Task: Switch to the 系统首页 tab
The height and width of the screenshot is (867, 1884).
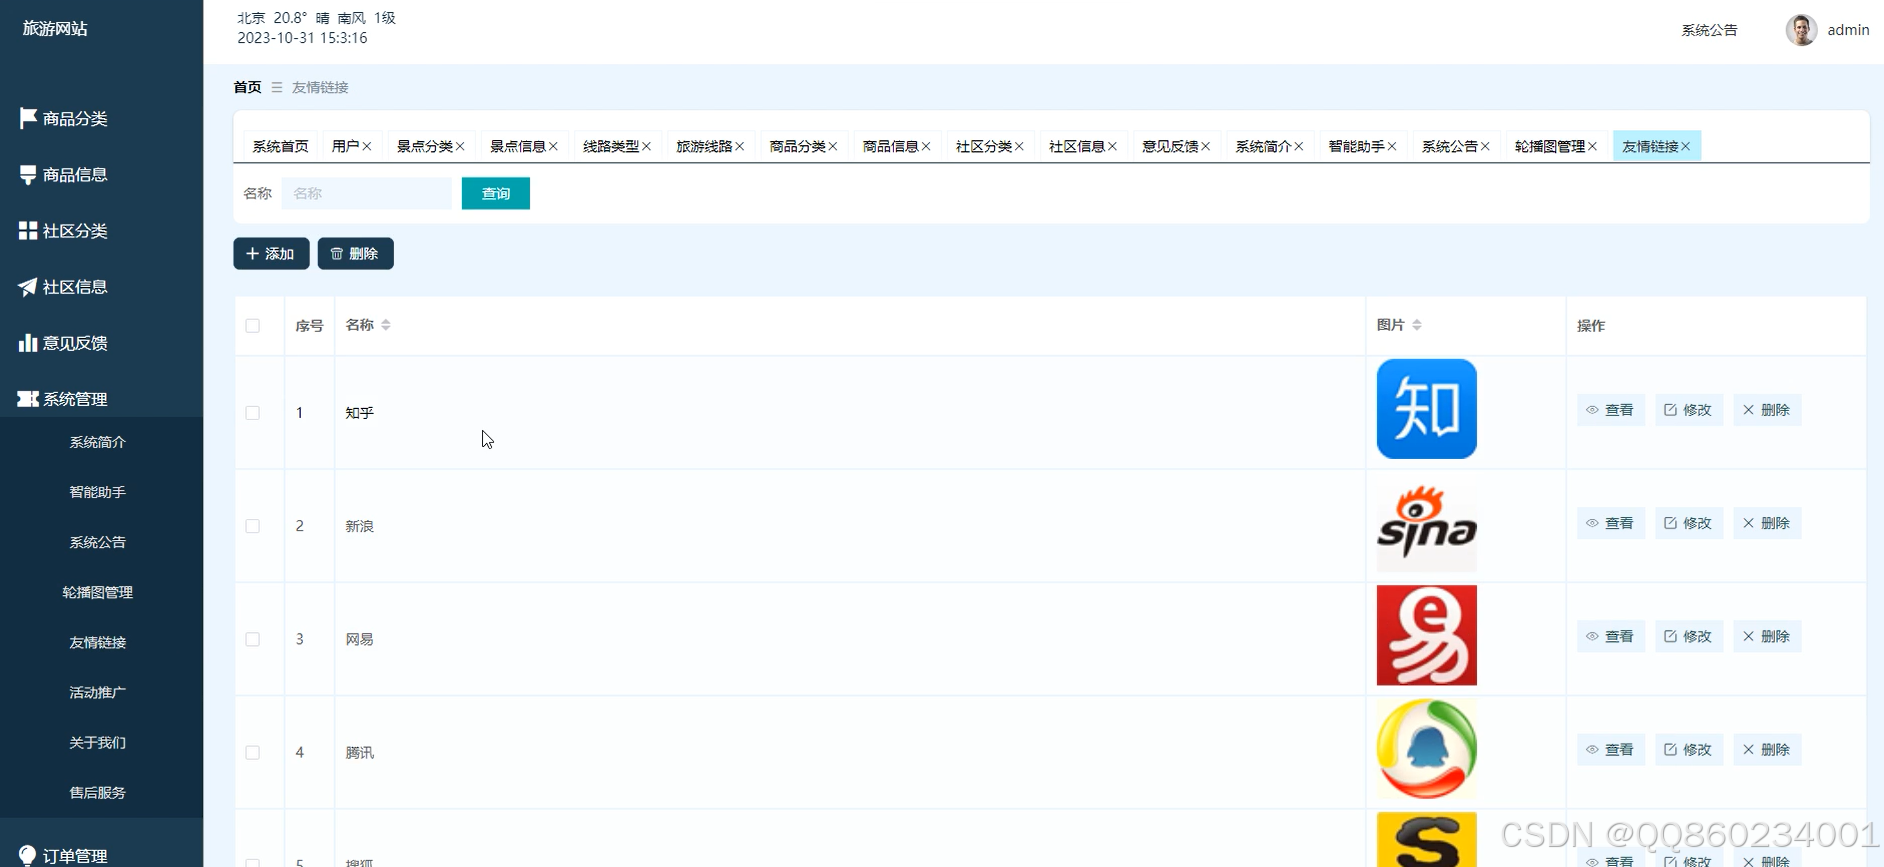Action: click(x=281, y=146)
